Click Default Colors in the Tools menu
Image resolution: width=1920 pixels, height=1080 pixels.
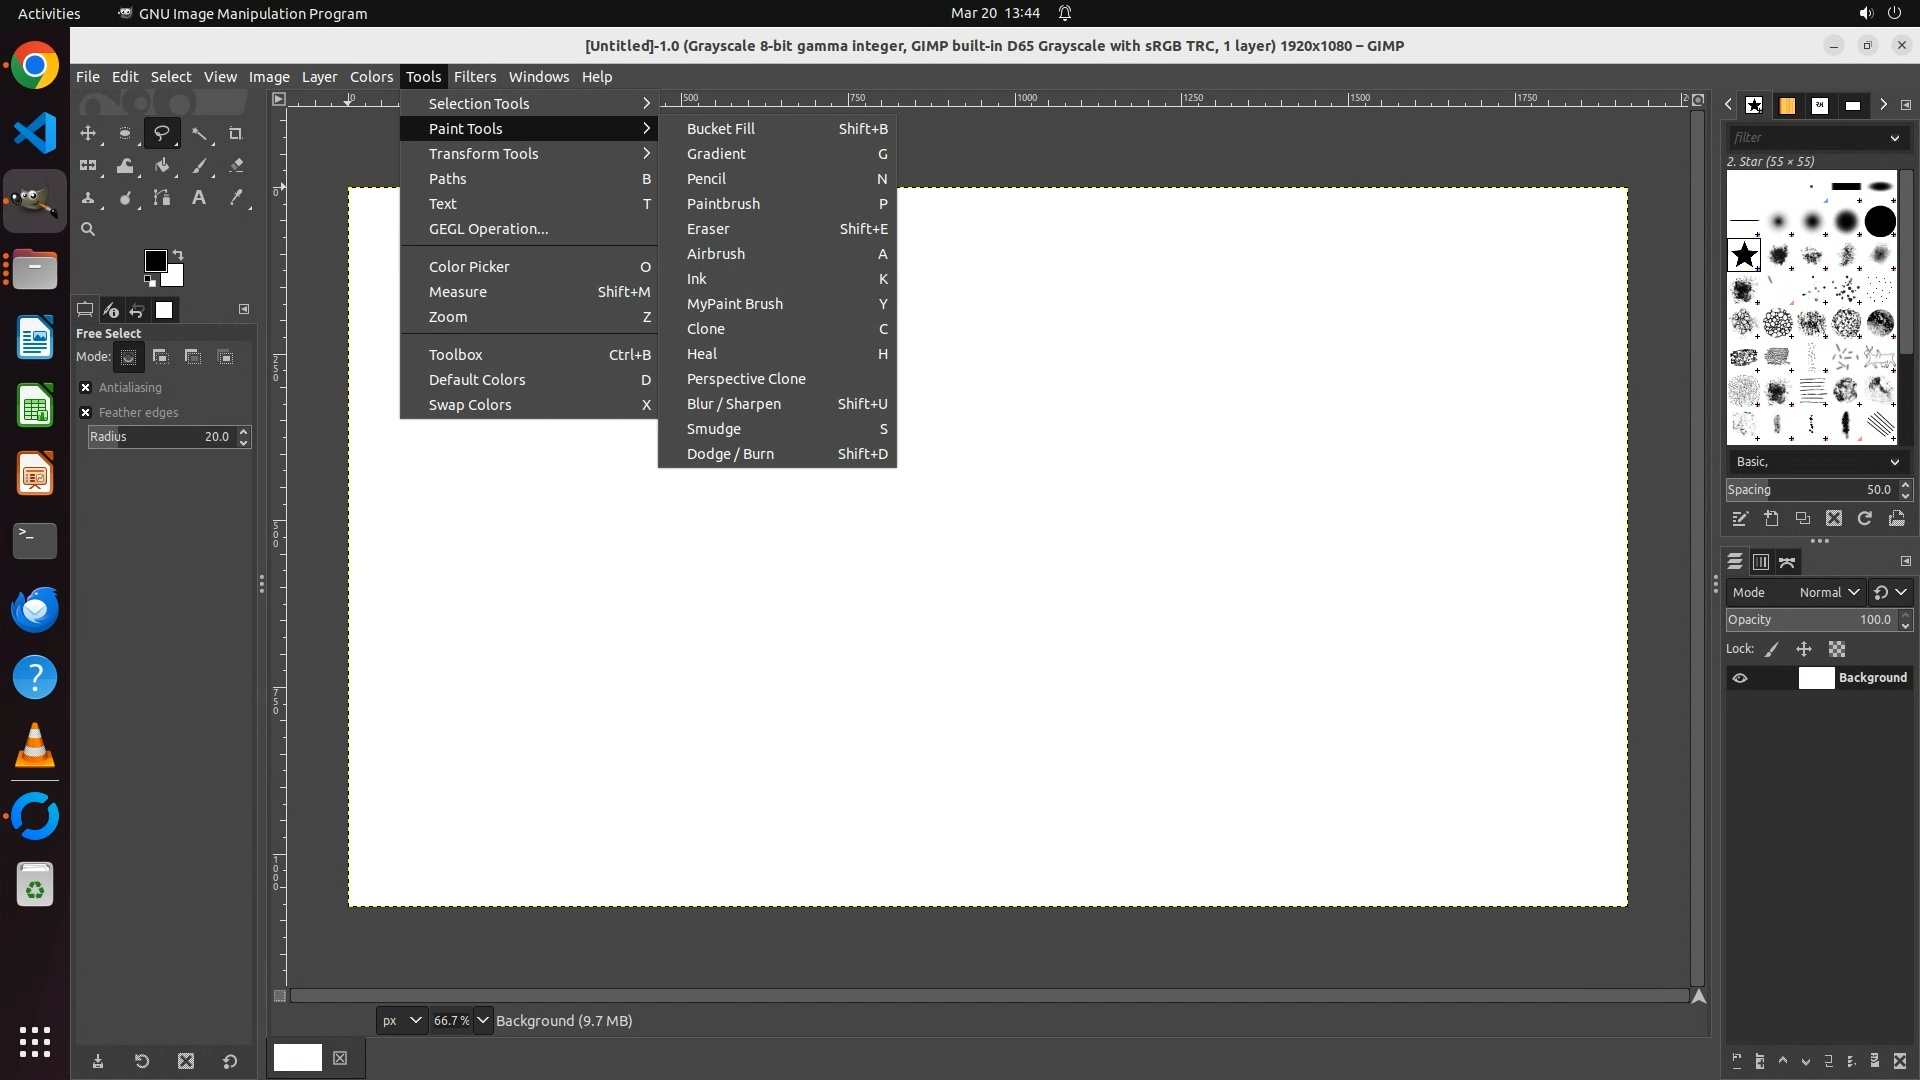tap(477, 380)
